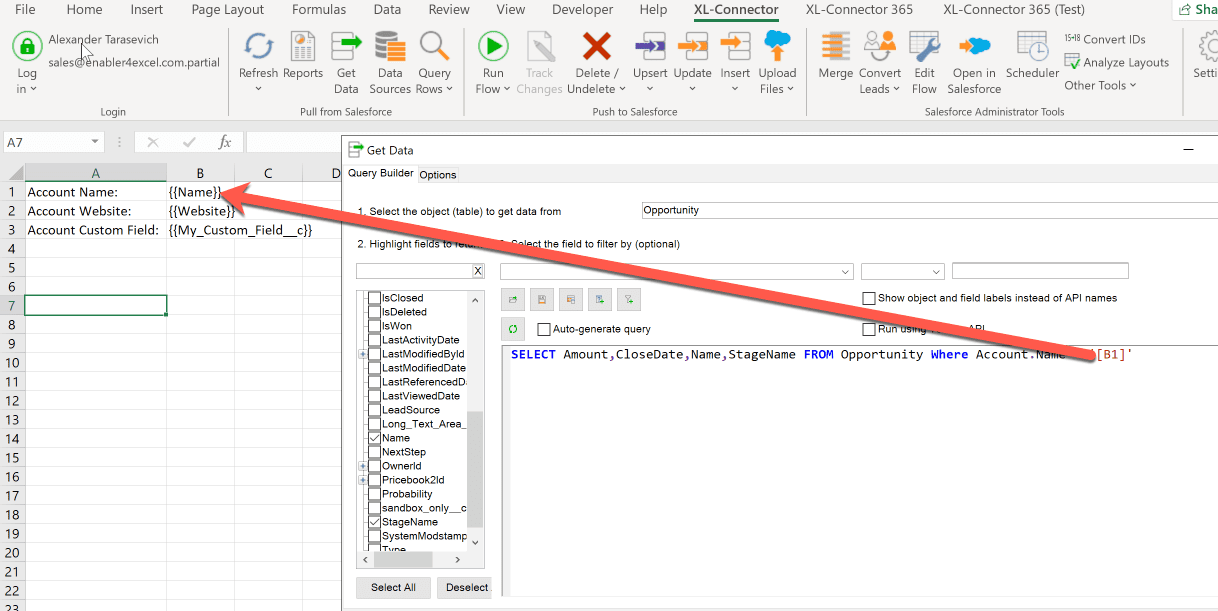The width and height of the screenshot is (1218, 611).
Task: Click the Delete / Undelete icon
Action: pyautogui.click(x=597, y=60)
